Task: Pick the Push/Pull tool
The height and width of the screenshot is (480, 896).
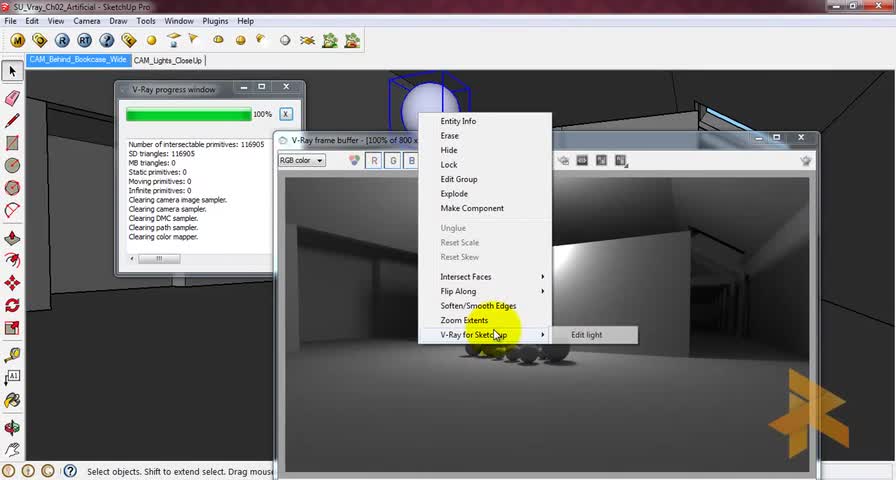Action: [13, 238]
